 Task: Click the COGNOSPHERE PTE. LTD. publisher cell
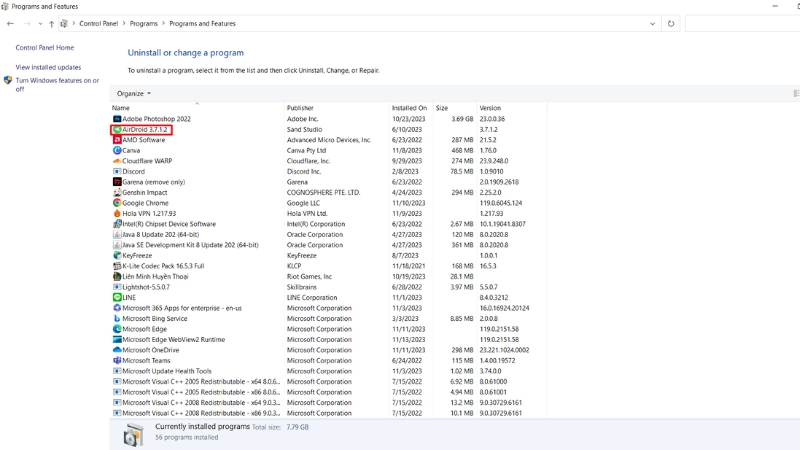[x=323, y=192]
